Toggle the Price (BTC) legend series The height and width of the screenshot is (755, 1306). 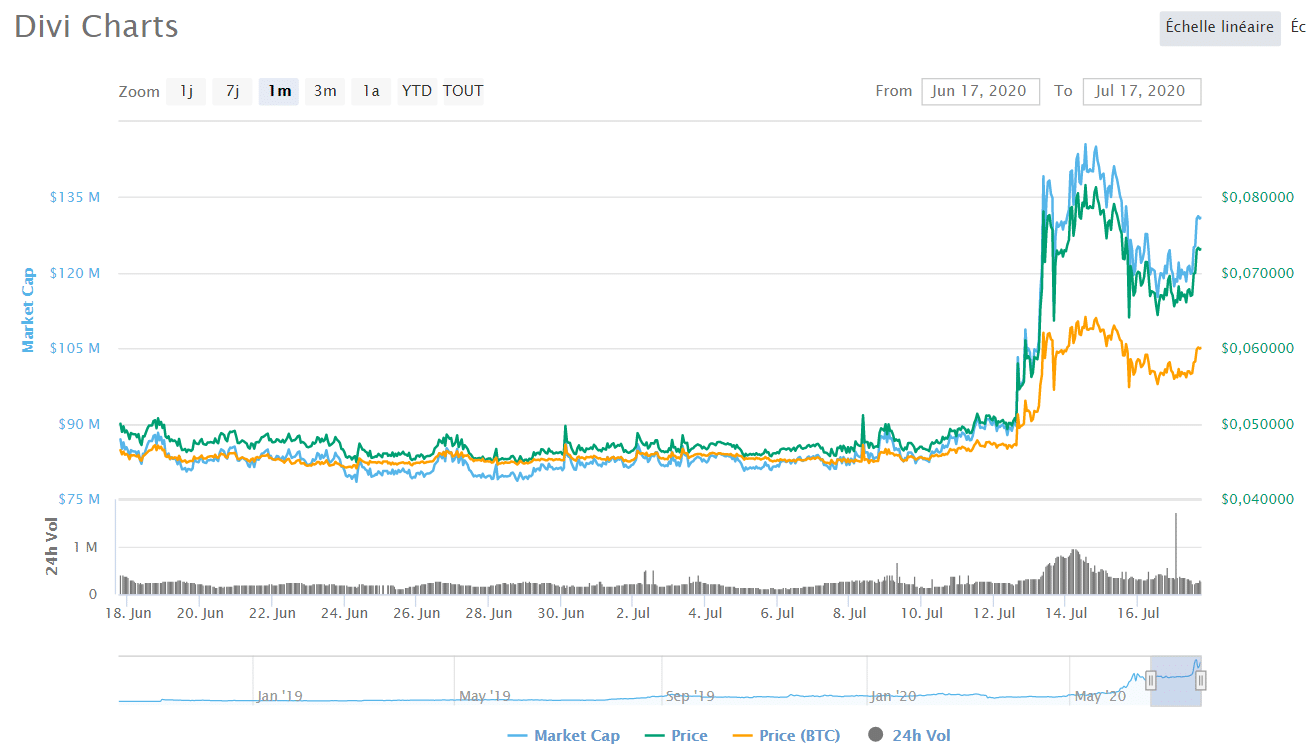tap(787, 735)
